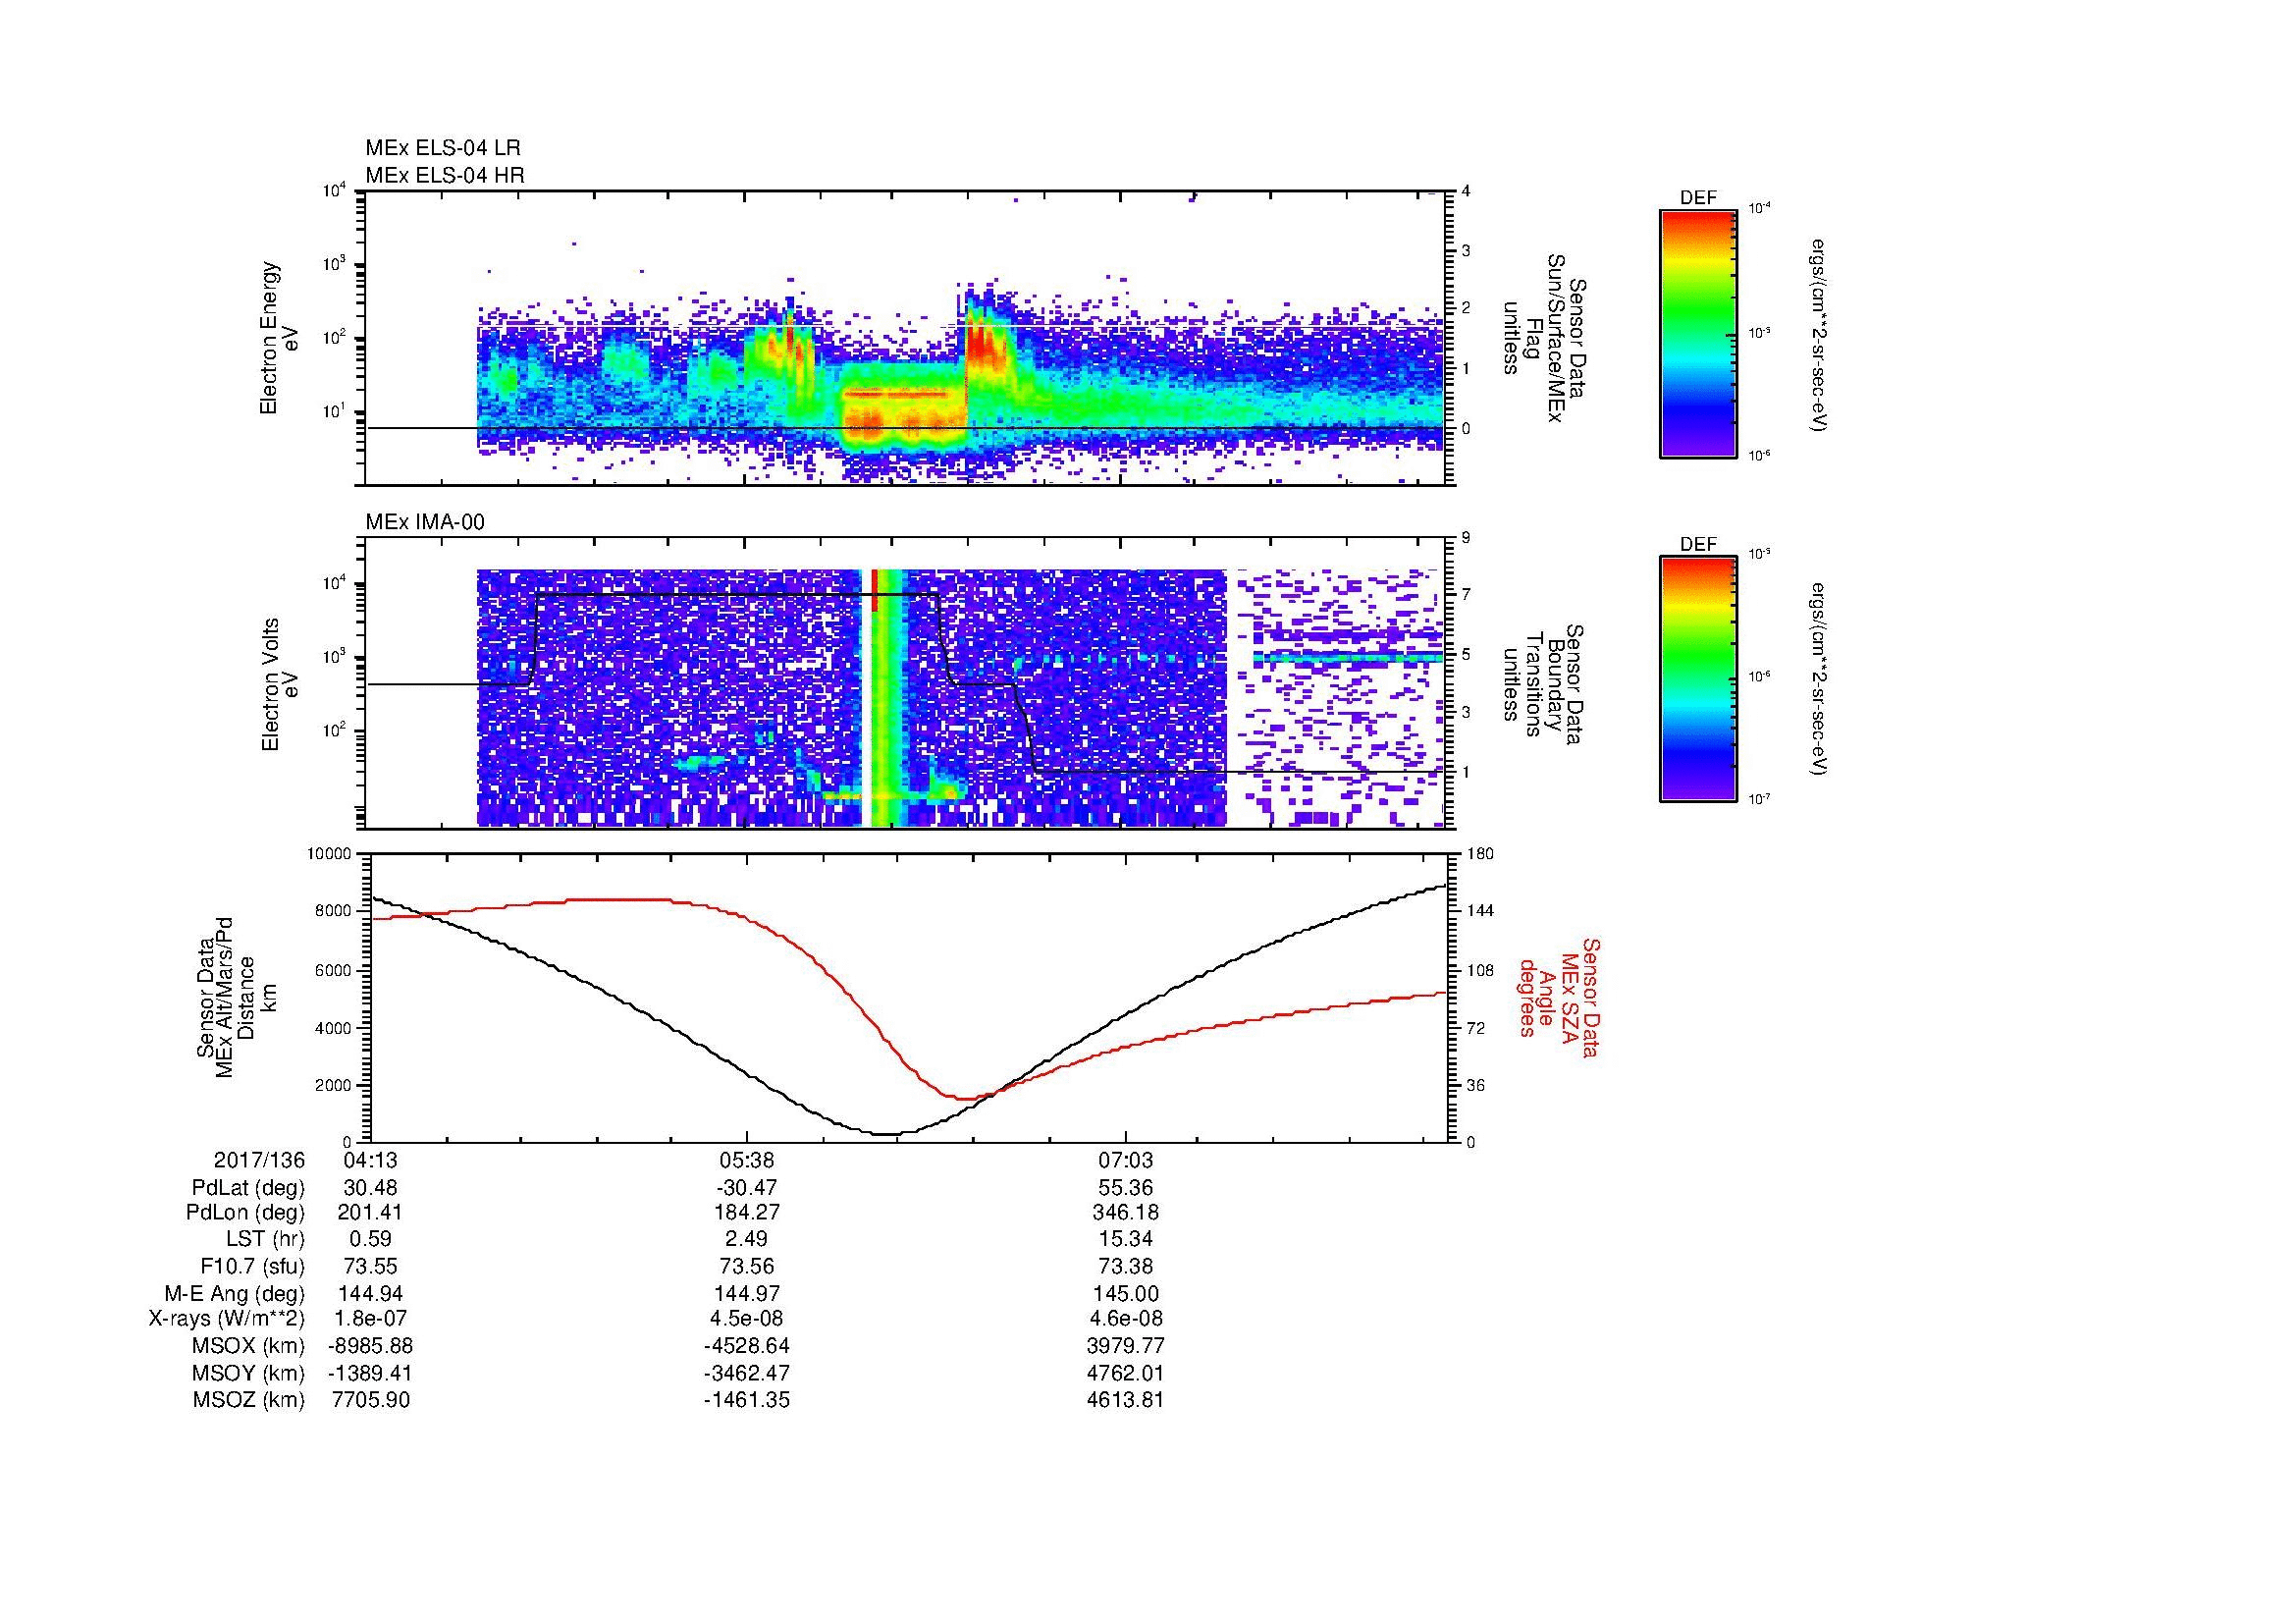Click the MSOY (km) row label
This screenshot has height=1623, width=2296.
pyautogui.click(x=248, y=1373)
